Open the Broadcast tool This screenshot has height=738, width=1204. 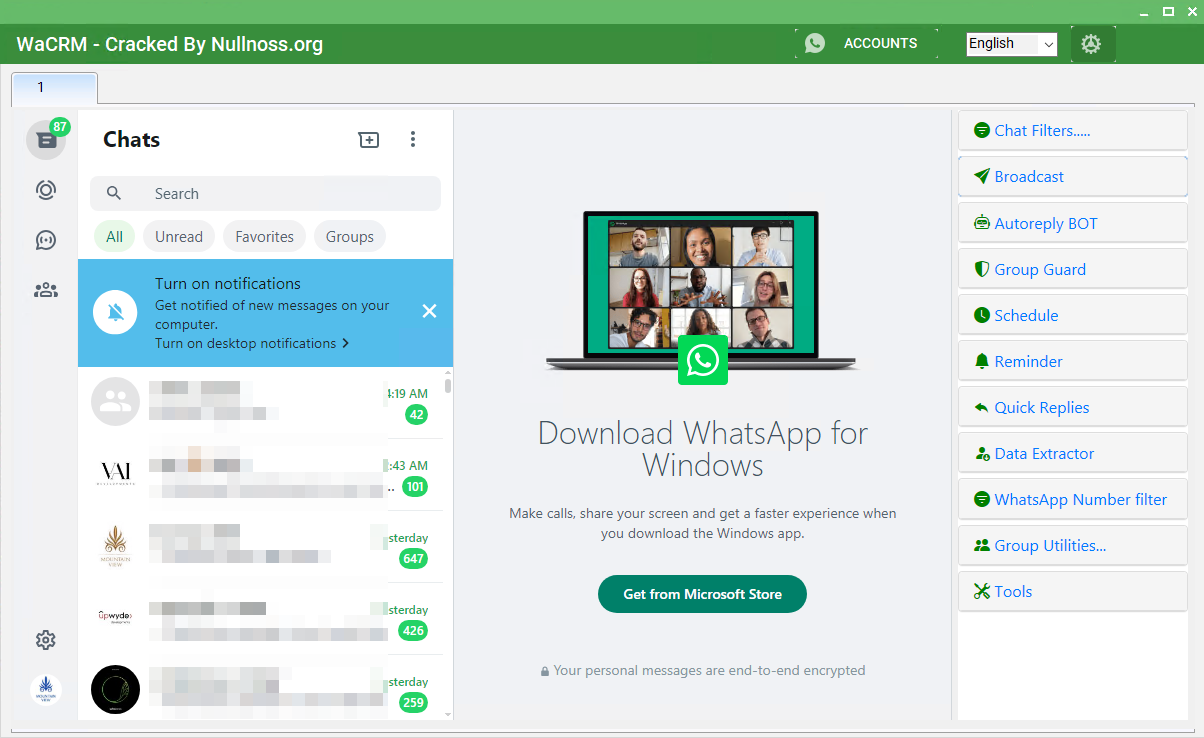[1073, 177]
